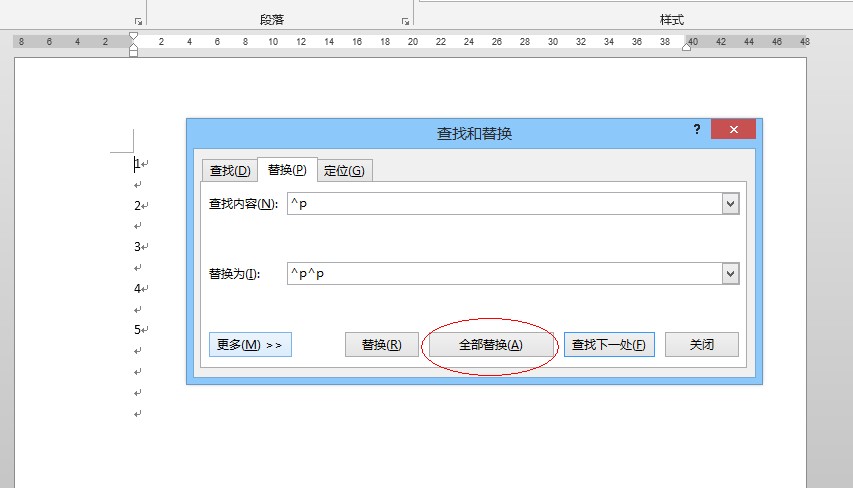Select the 替换(P) tab

287,170
